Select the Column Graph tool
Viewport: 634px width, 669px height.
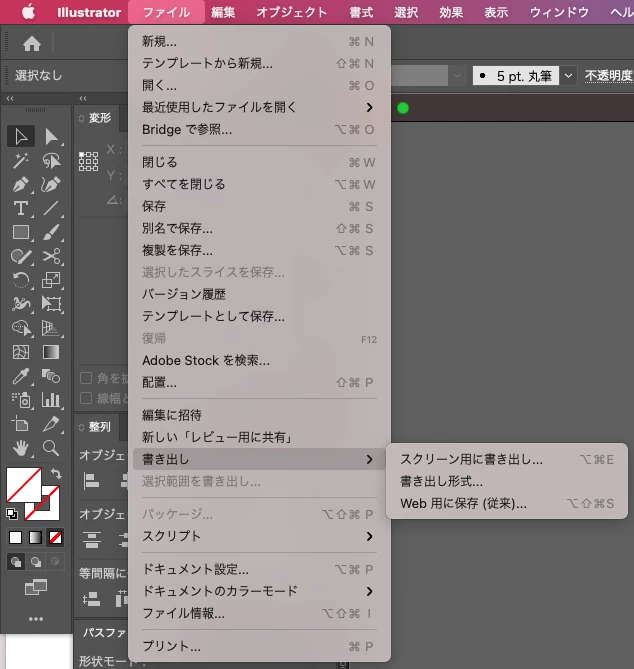coord(51,400)
